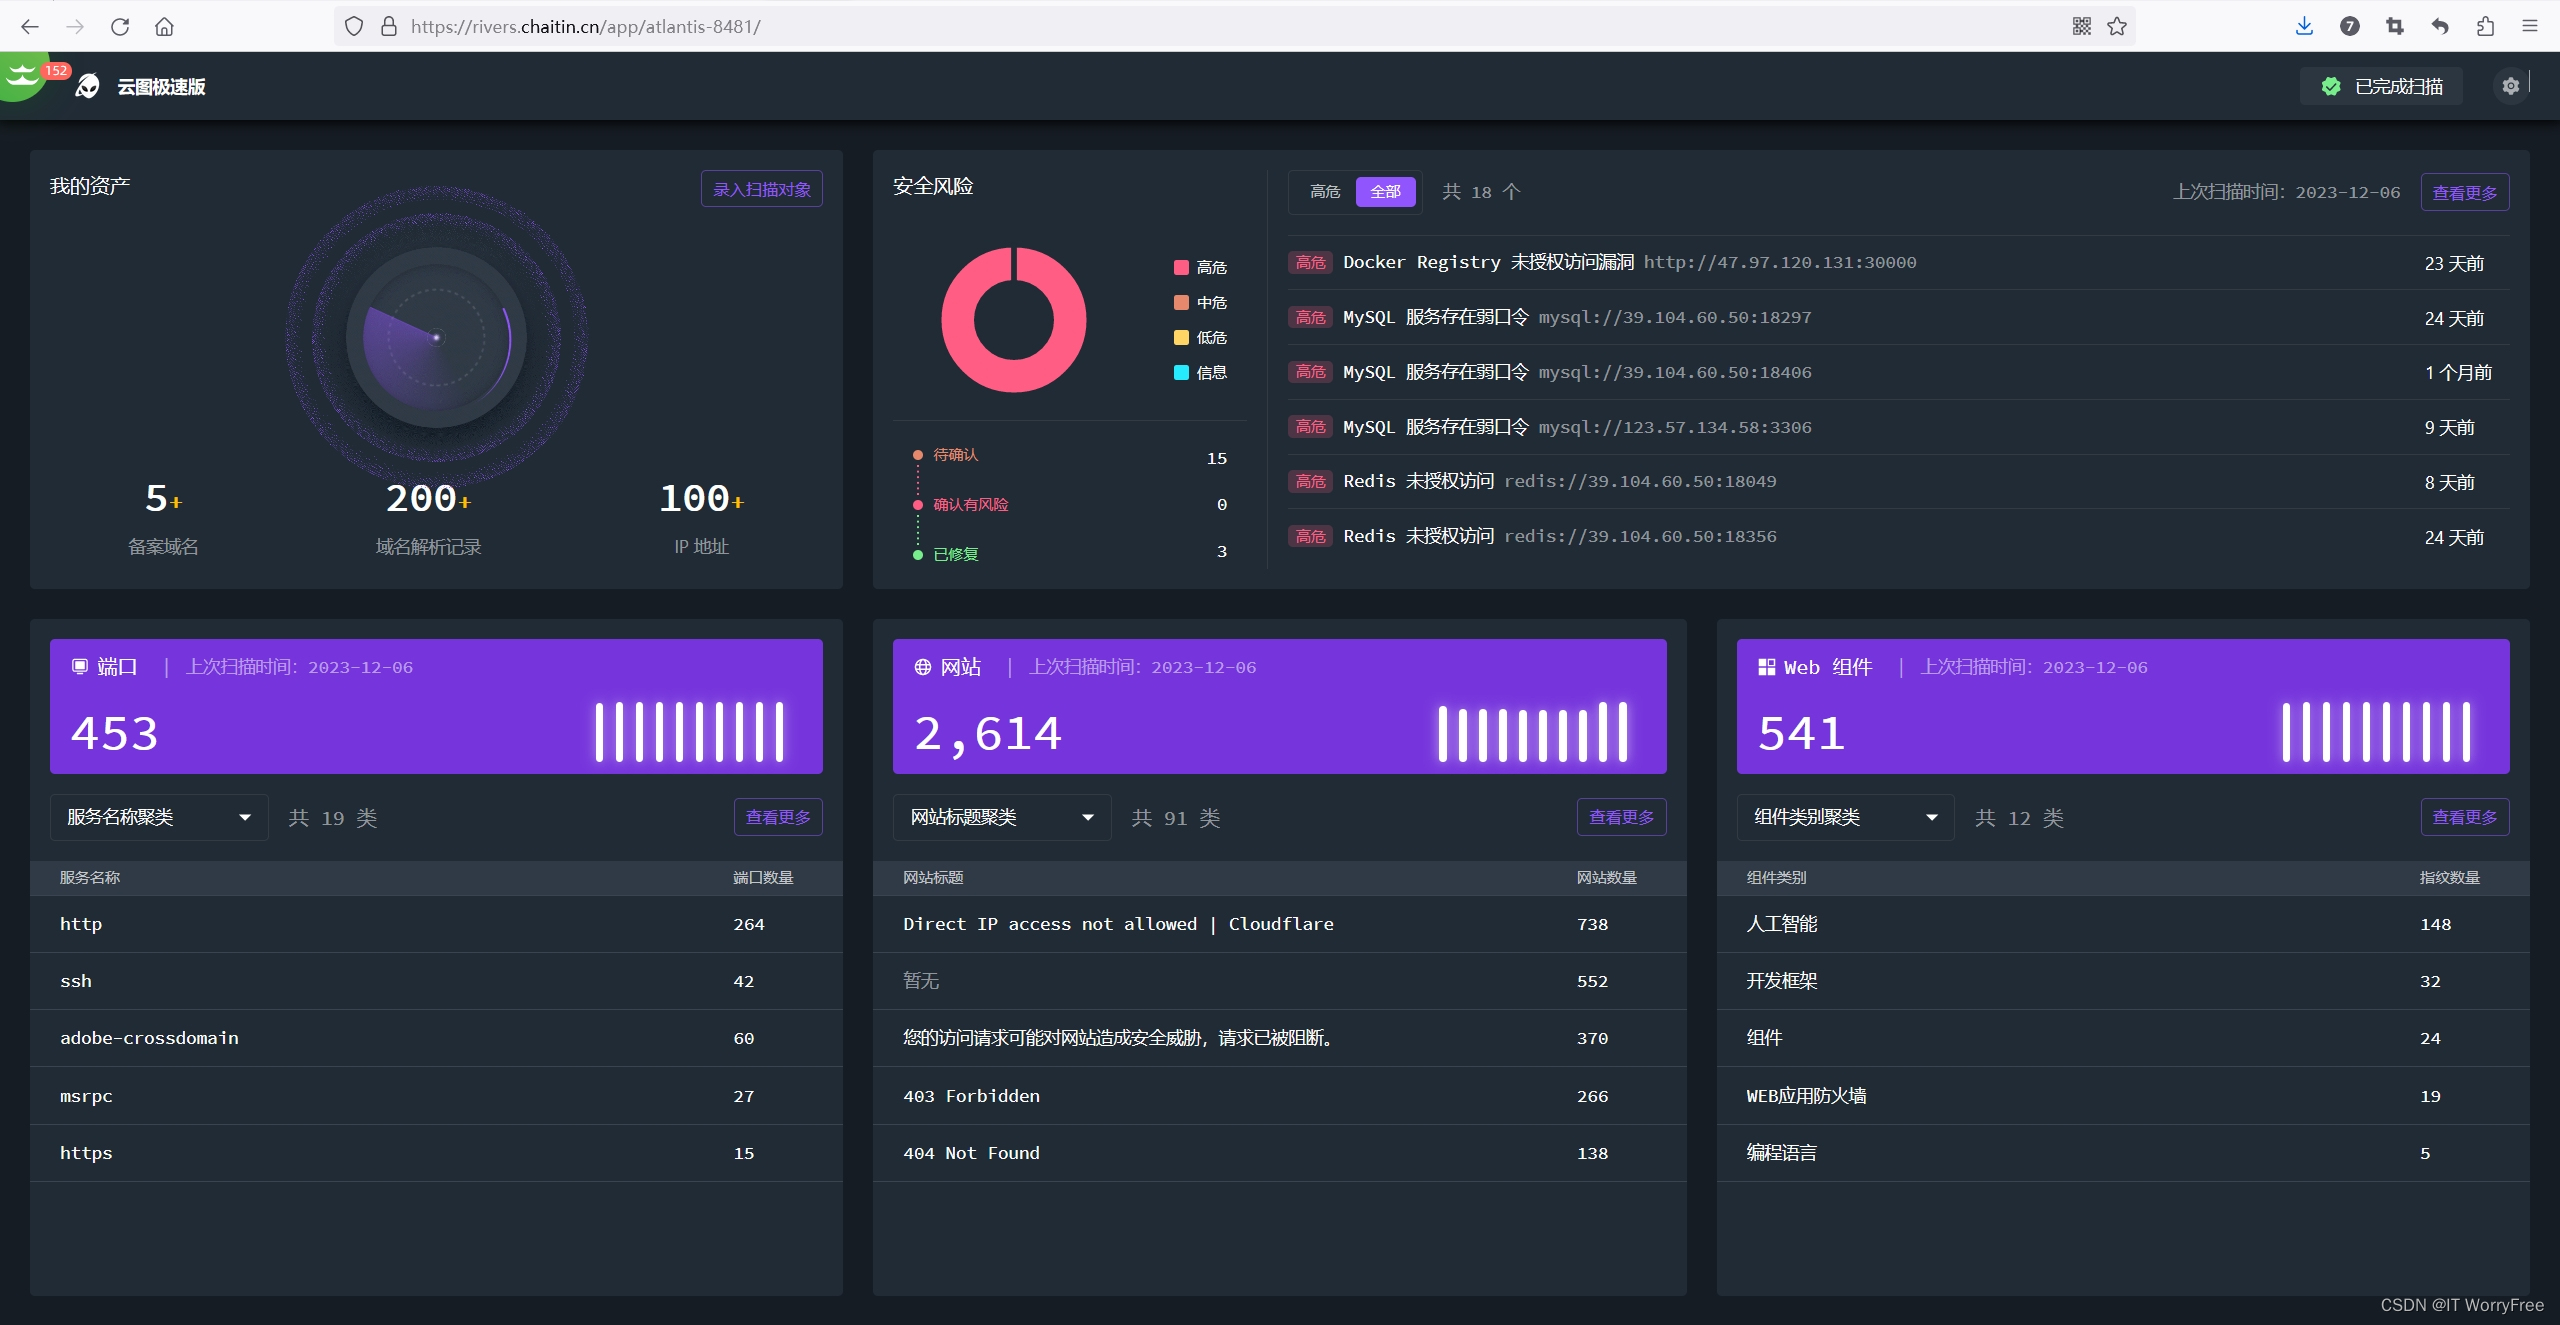This screenshot has width=2560, height=1325.
Task: Toggle the 信息 cyan legend swatch
Action: tap(1181, 372)
